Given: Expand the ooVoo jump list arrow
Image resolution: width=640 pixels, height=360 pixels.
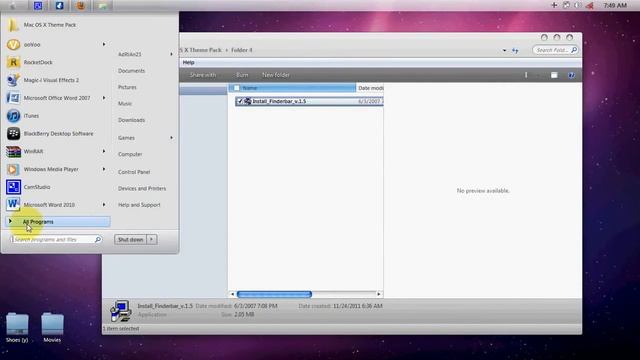Looking at the screenshot, I should [104, 44].
